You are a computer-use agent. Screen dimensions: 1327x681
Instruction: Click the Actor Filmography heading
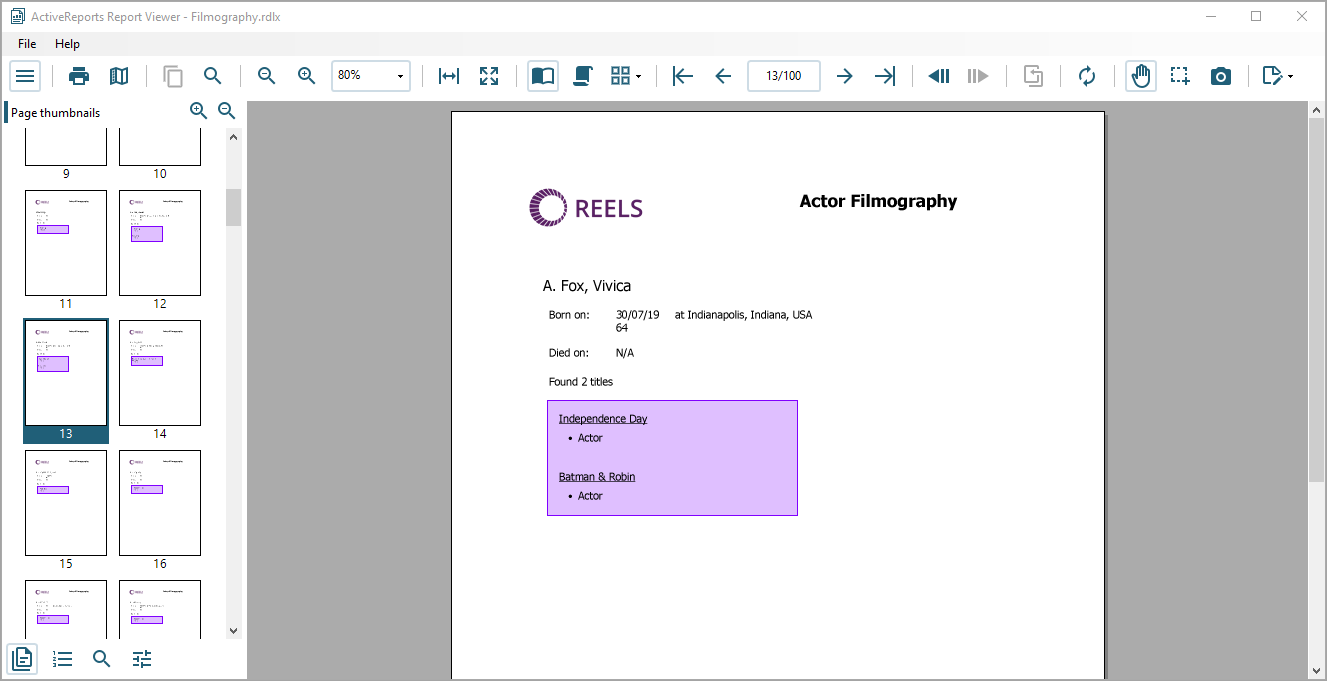(878, 201)
